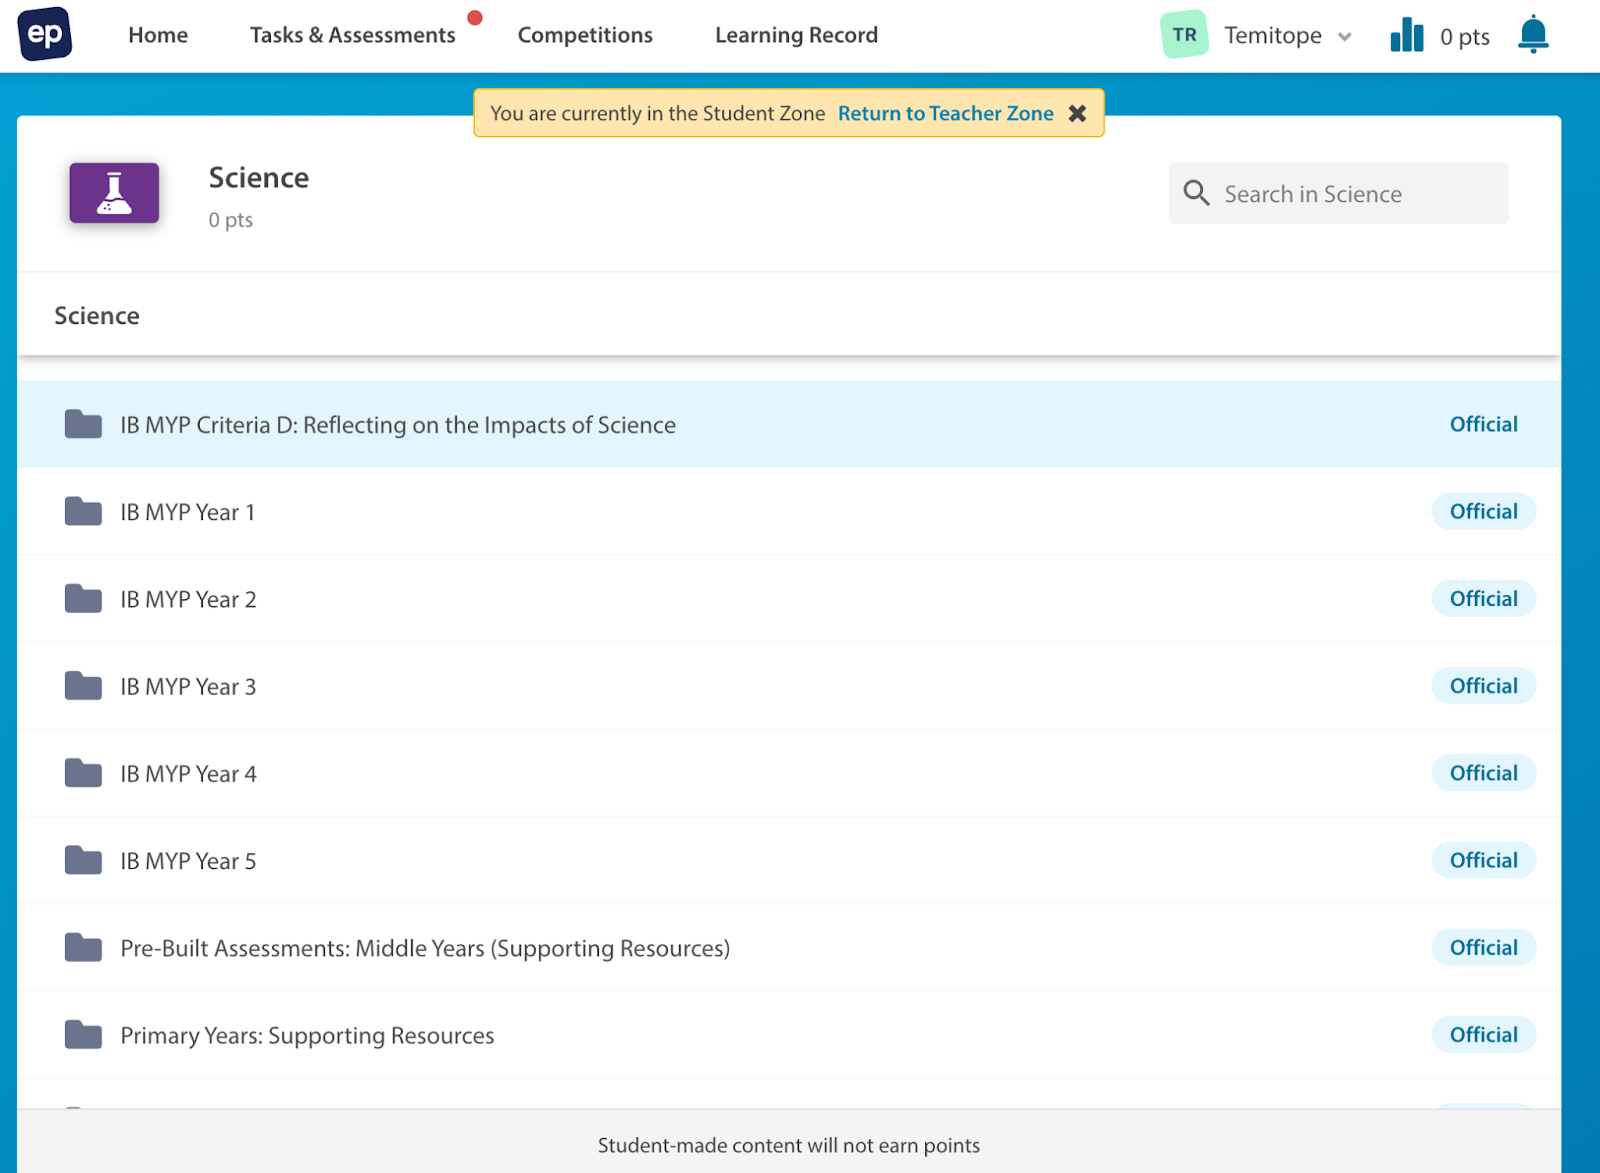
Task: Open the IB MYP Year 1 folder
Action: click(187, 512)
